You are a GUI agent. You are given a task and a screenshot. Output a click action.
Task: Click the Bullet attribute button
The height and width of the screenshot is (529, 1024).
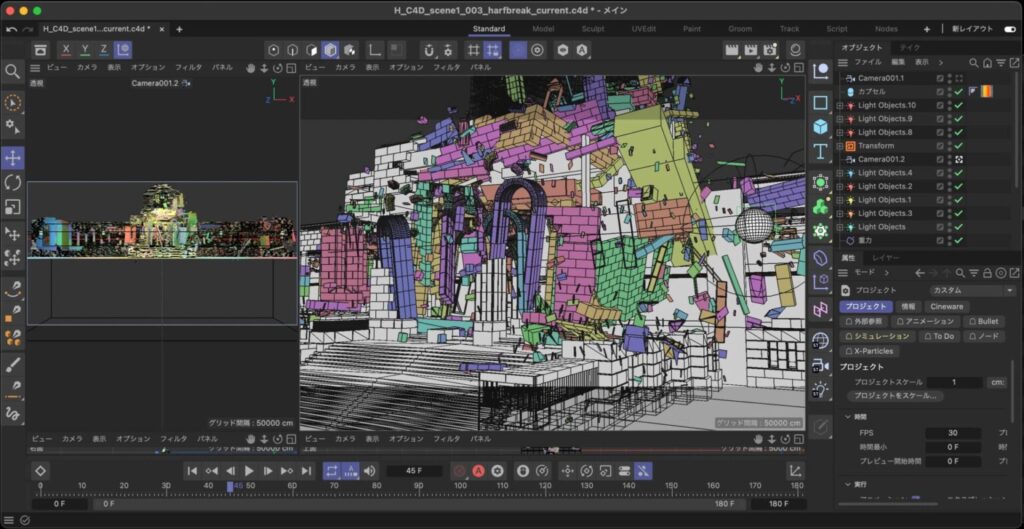986,321
